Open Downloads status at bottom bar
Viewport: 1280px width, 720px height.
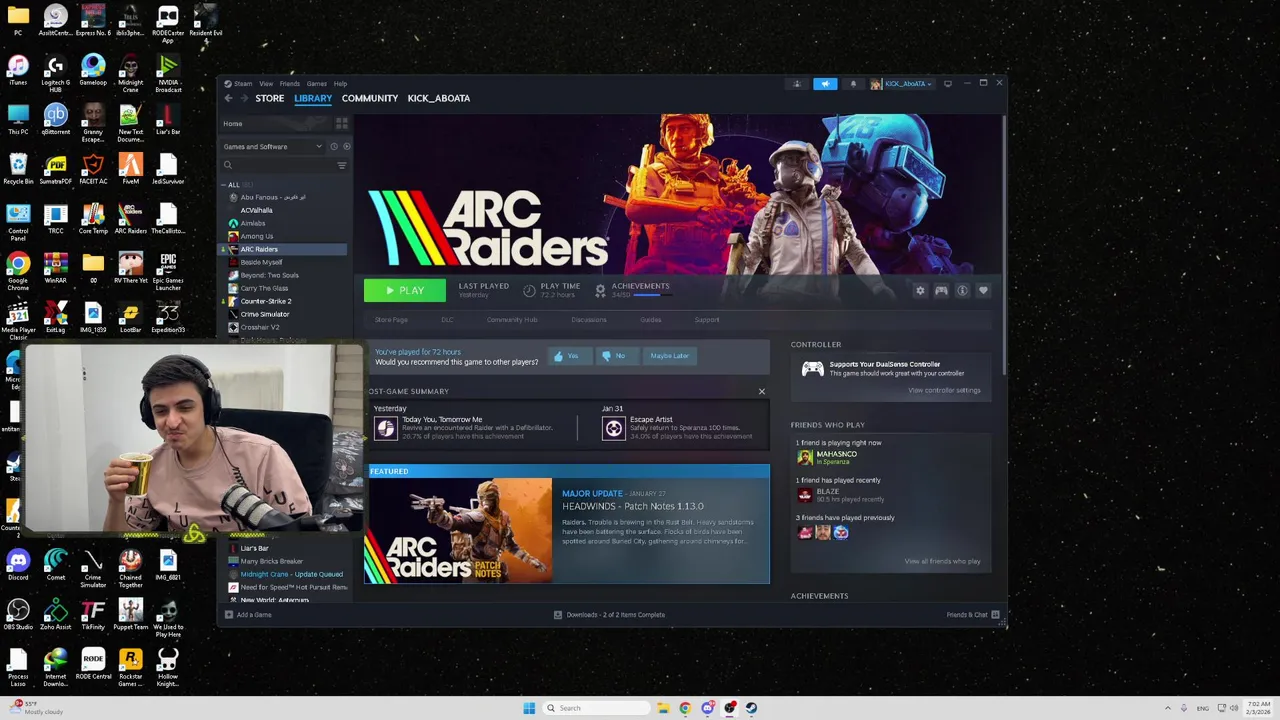(610, 615)
